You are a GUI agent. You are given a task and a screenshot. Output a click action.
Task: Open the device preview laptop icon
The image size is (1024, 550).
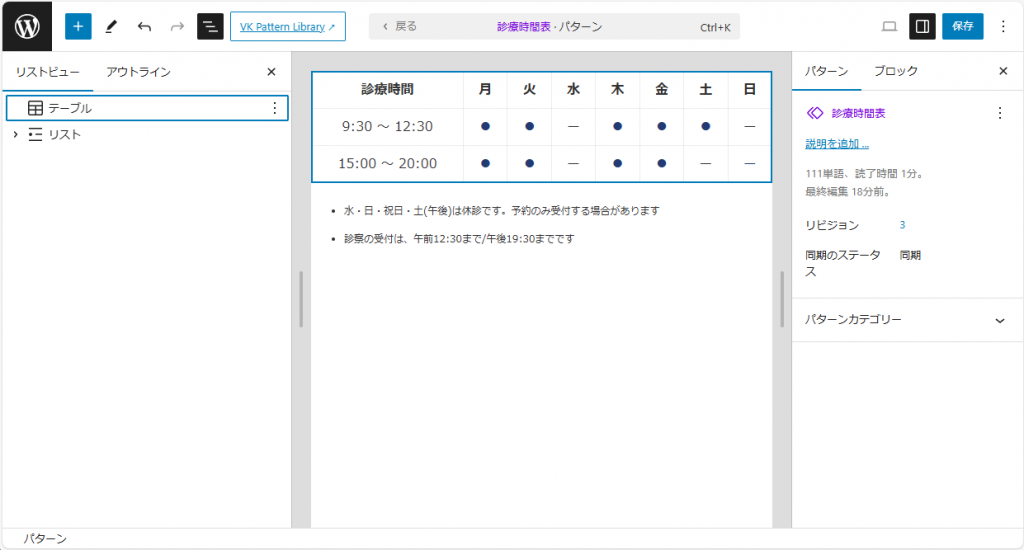(889, 27)
